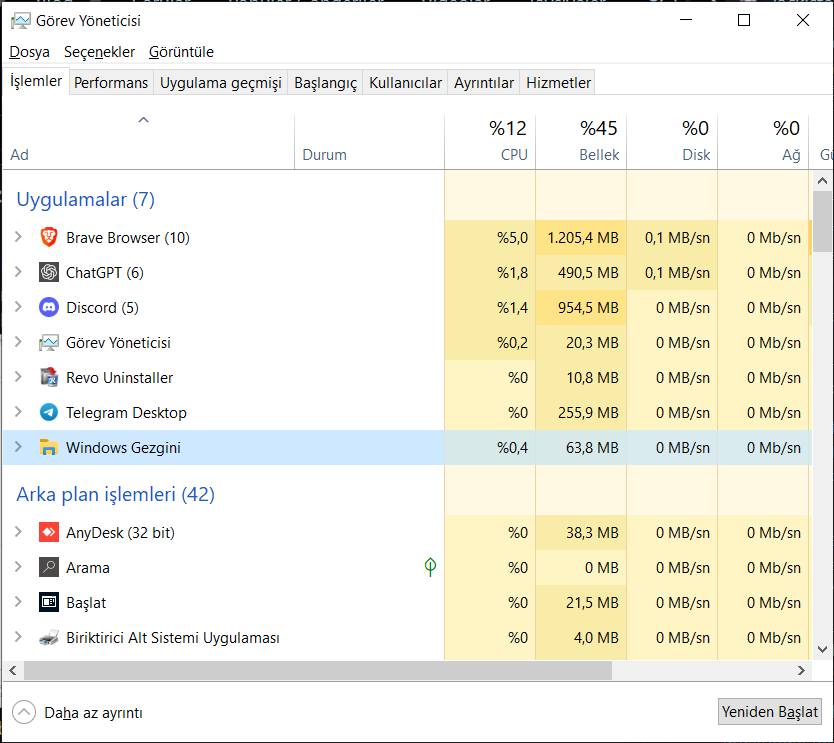Viewport: 834px width, 743px height.
Task: Maximize the Görev Yöneticisi window
Action: (x=744, y=20)
